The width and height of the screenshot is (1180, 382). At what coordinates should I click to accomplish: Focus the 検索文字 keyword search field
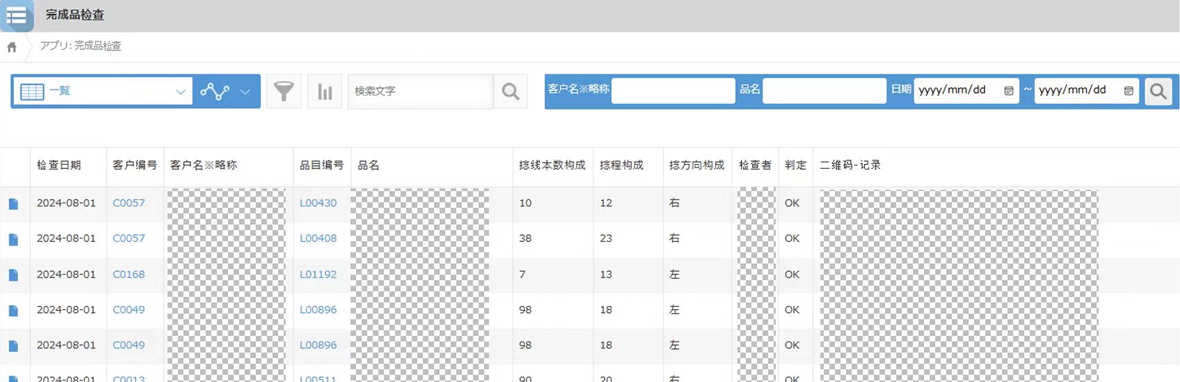tap(420, 91)
